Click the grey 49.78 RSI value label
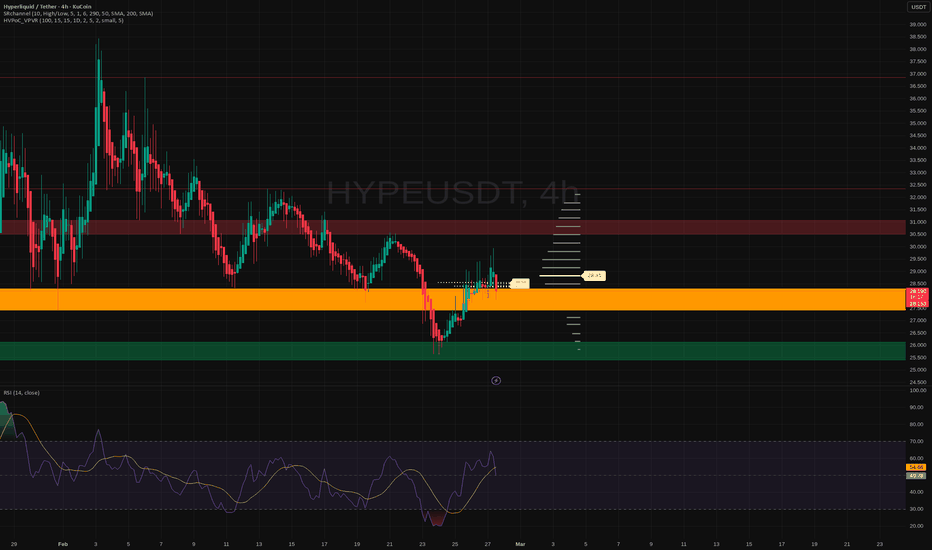 coord(916,476)
